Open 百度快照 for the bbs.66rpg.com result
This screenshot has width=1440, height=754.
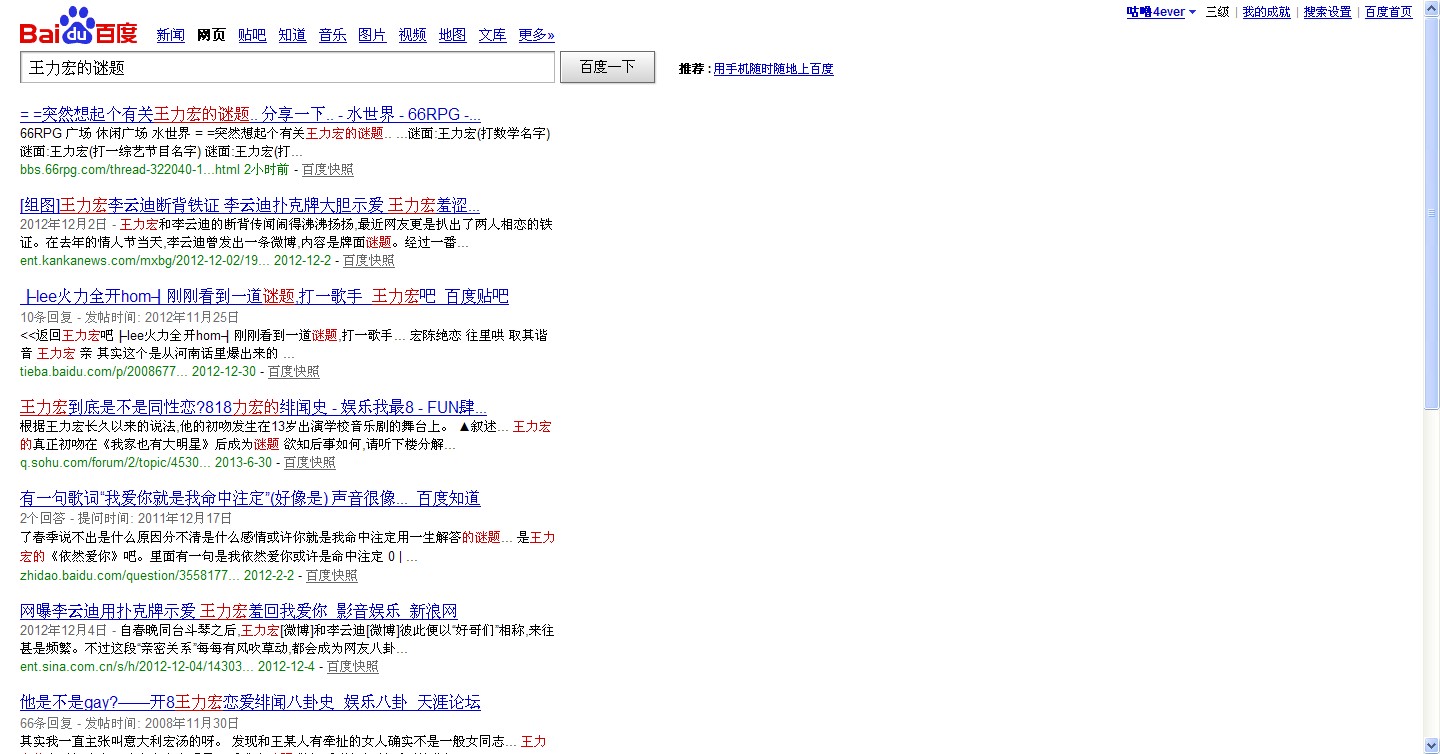coord(328,170)
